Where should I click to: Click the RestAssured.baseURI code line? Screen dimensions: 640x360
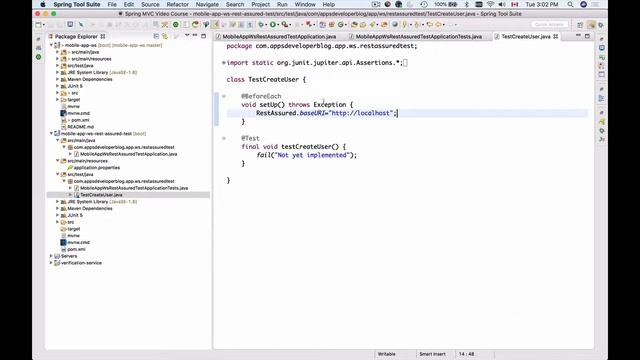tap(327, 113)
